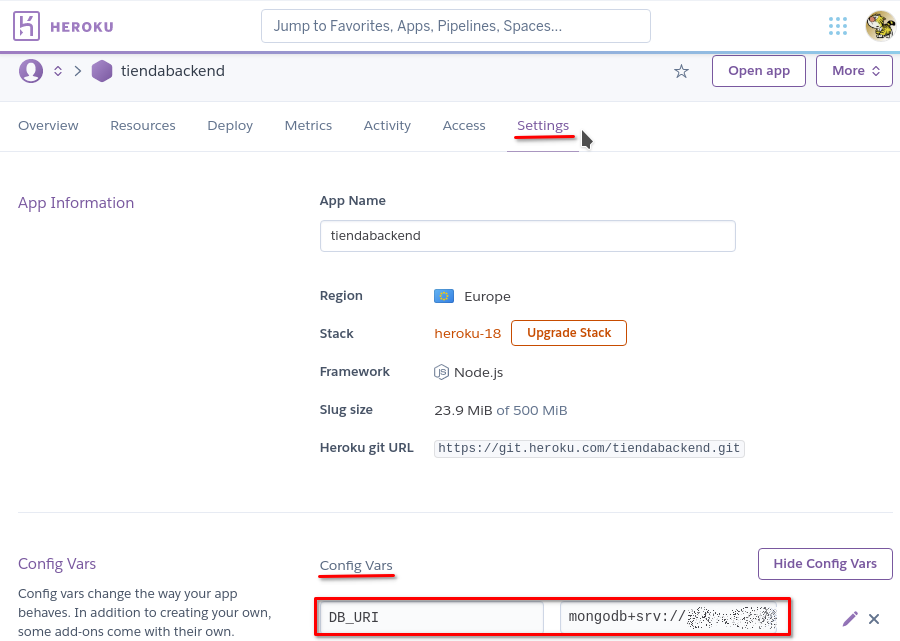The height and width of the screenshot is (641, 900).
Task: Select the Settings tab
Action: (x=543, y=126)
